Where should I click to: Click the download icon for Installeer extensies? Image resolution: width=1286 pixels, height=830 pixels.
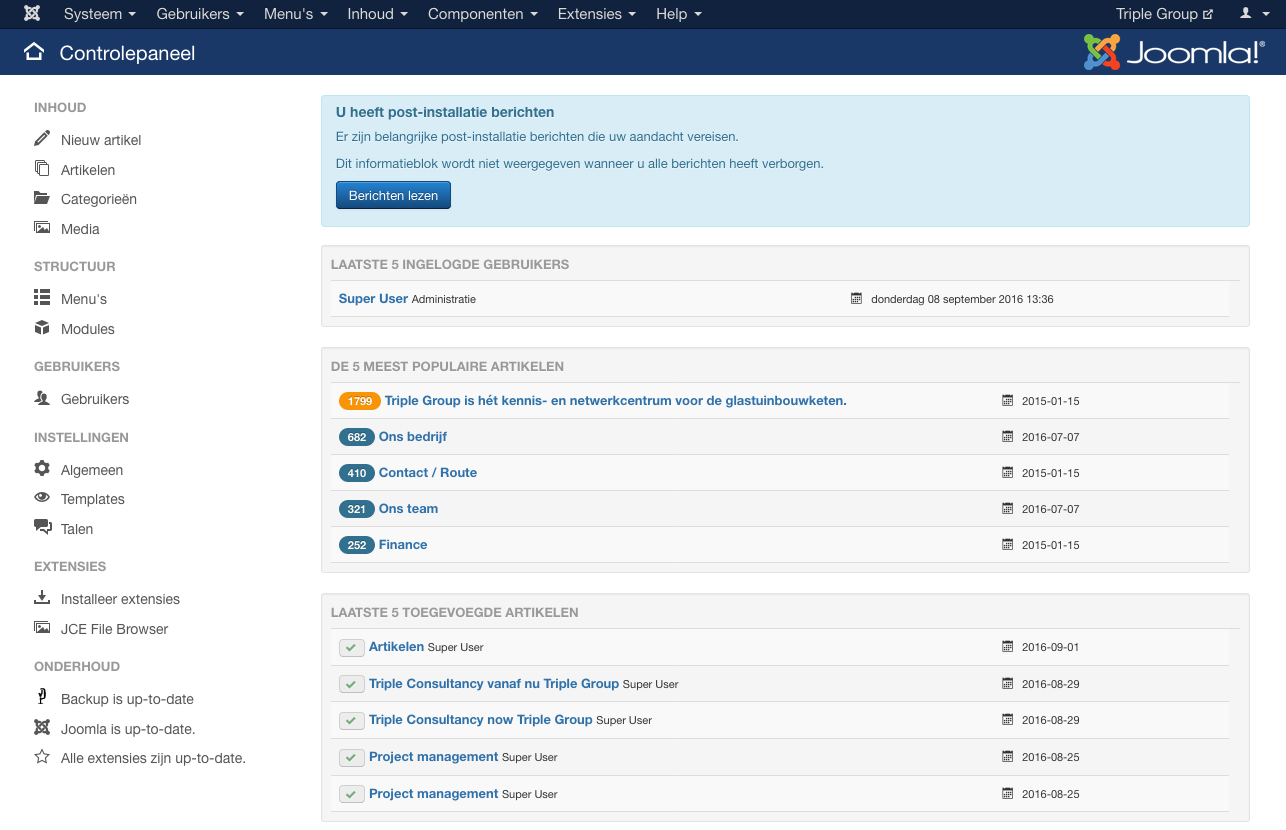tap(42, 598)
